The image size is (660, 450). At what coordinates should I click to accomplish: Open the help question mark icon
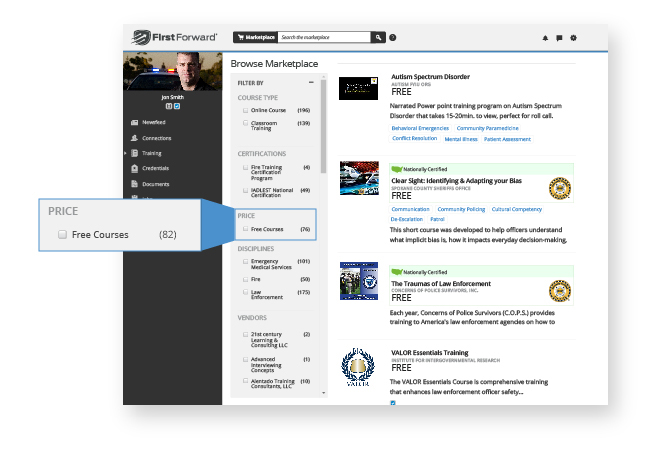[x=392, y=37]
